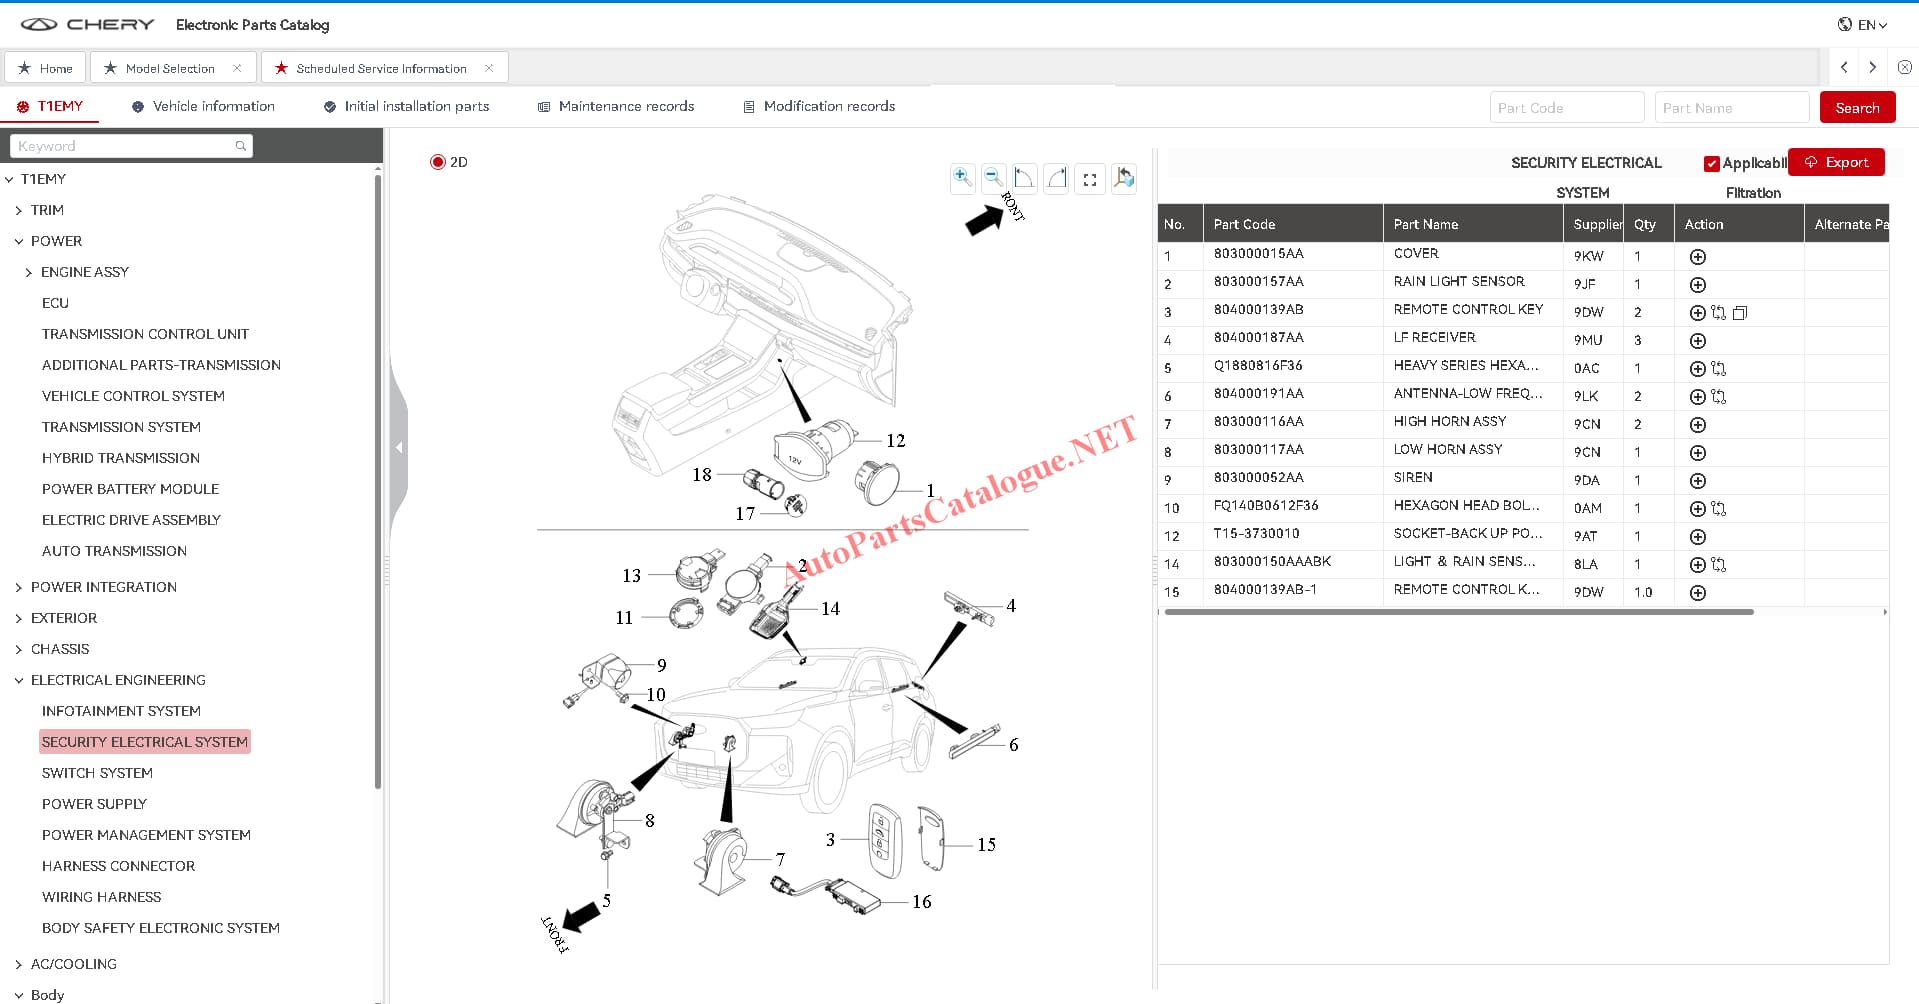
Task: Rotate the diagram counterclockwise
Action: (x=1024, y=178)
